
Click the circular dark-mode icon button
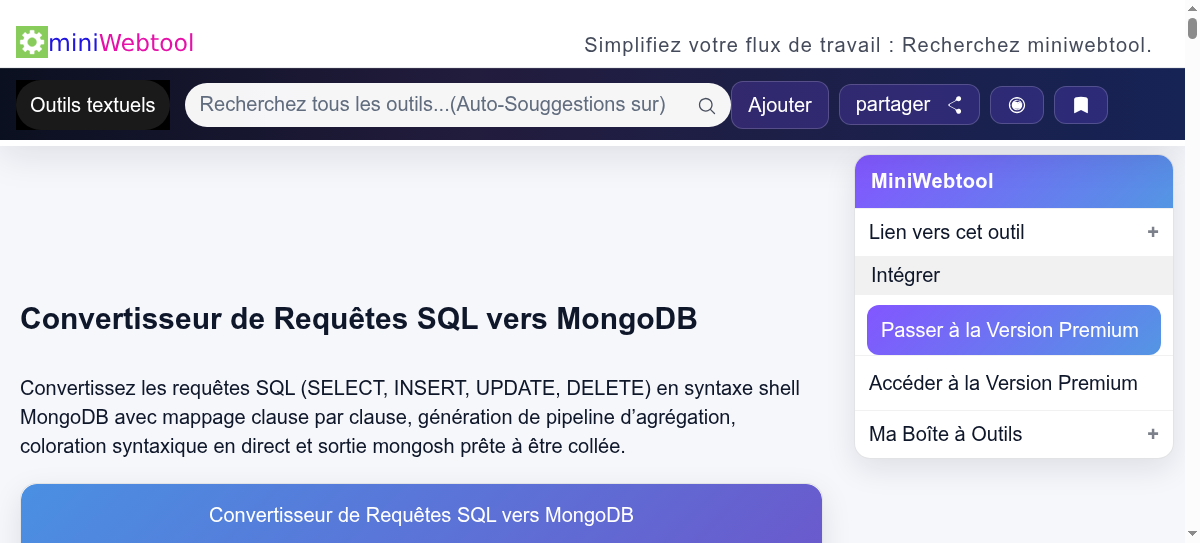[1017, 105]
